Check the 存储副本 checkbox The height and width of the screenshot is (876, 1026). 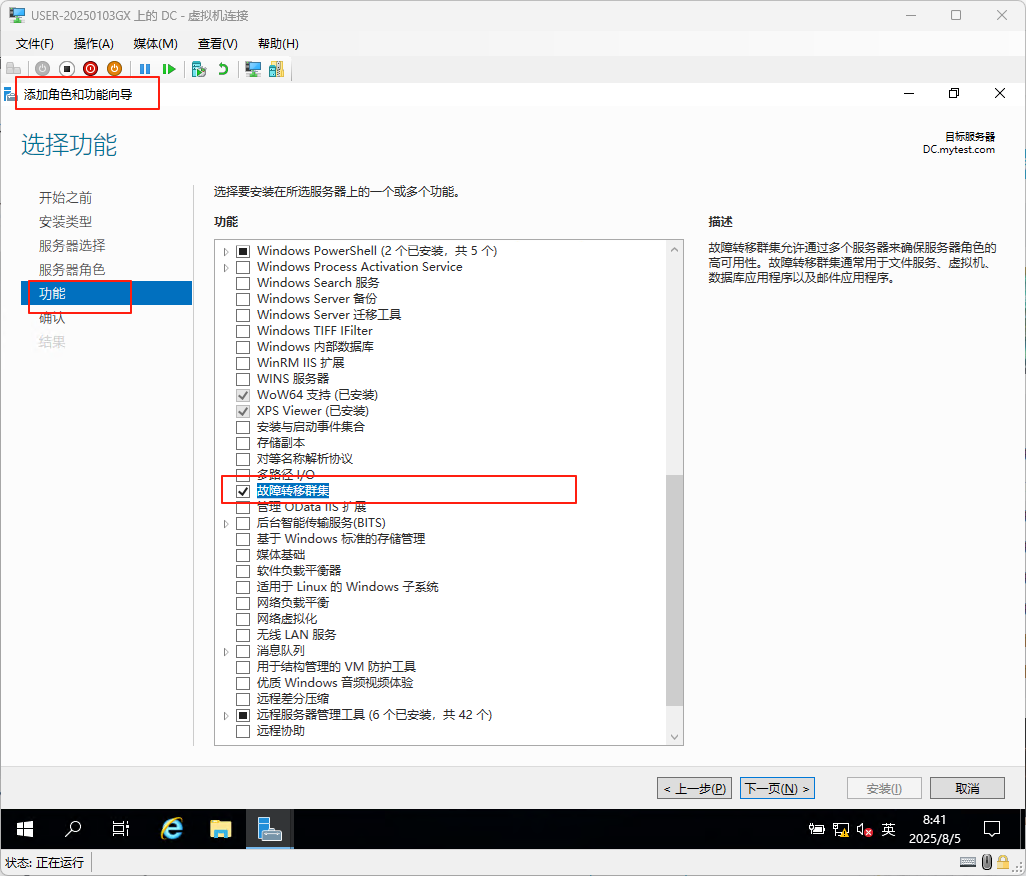(x=243, y=443)
